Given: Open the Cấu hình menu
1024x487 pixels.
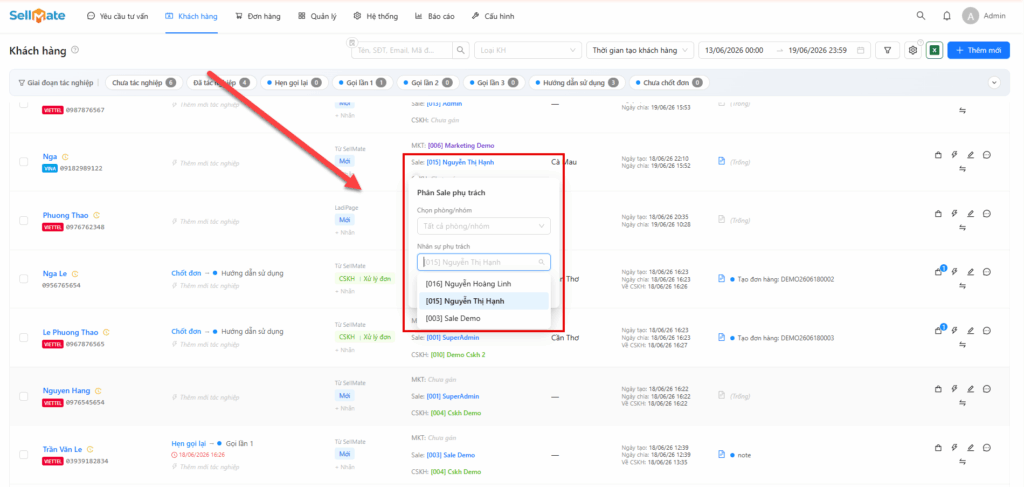Looking at the screenshot, I should (x=493, y=16).
